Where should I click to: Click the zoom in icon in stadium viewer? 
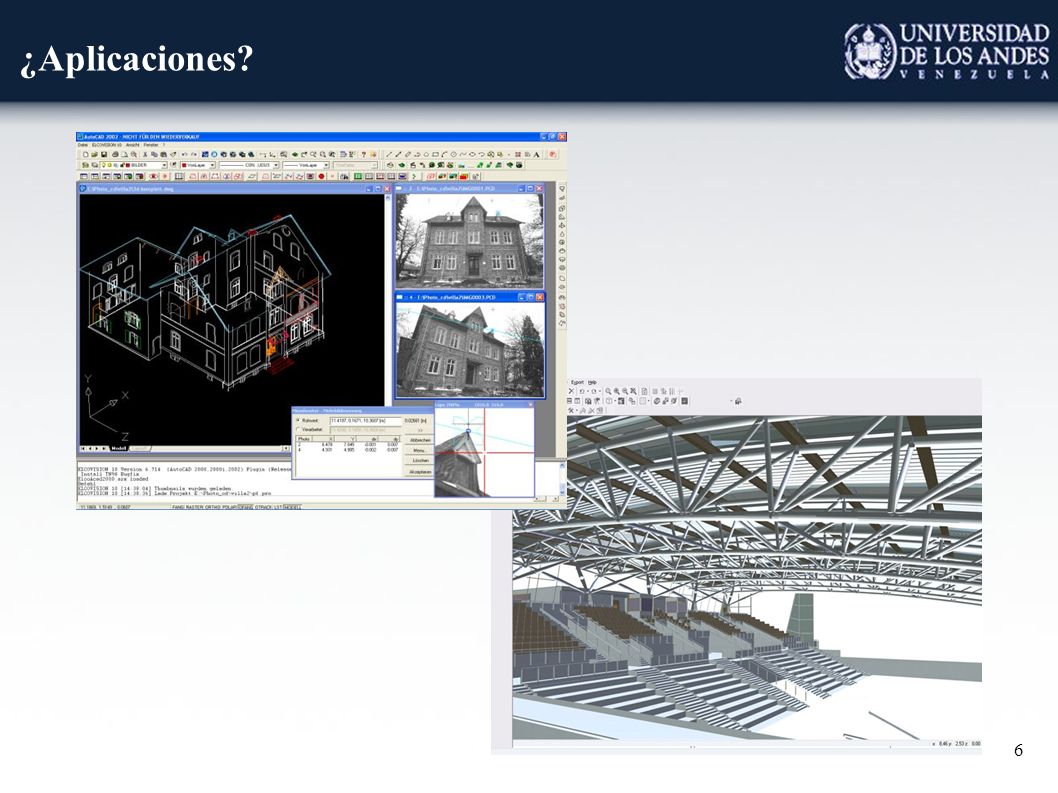tap(617, 391)
